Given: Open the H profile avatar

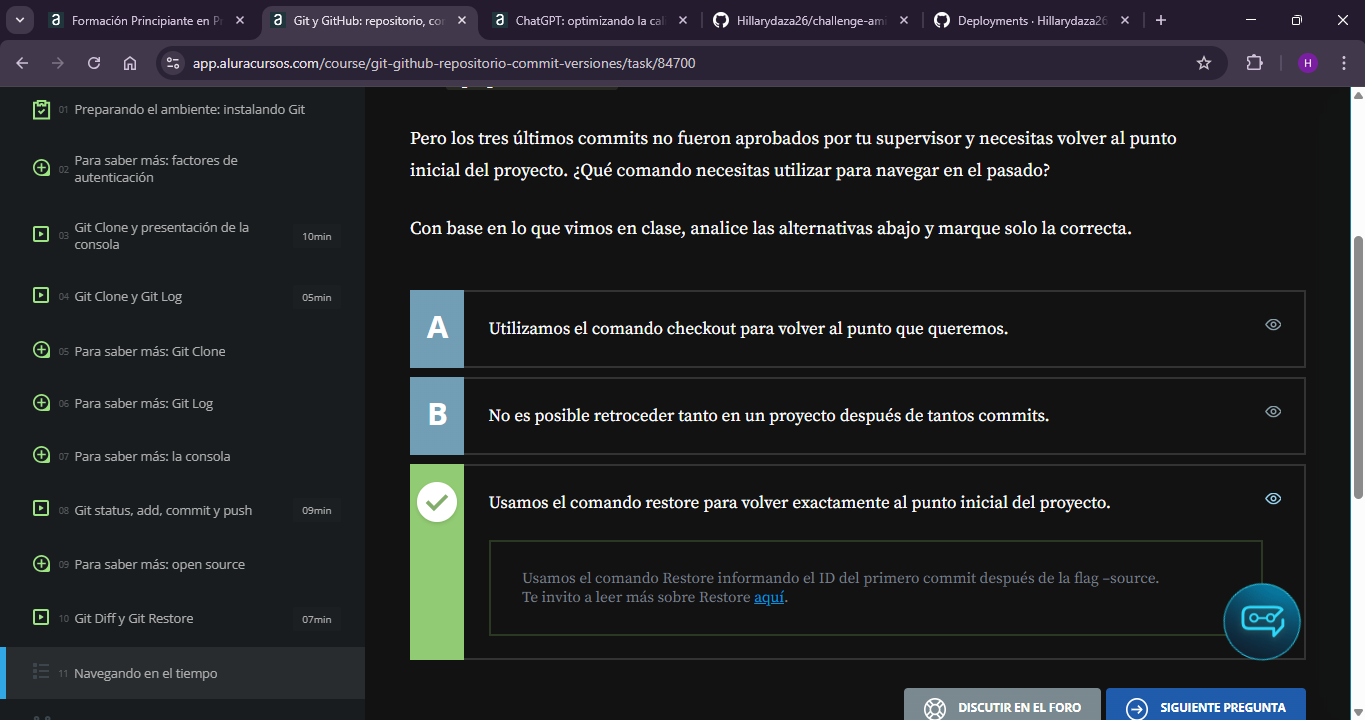Looking at the screenshot, I should (1308, 63).
